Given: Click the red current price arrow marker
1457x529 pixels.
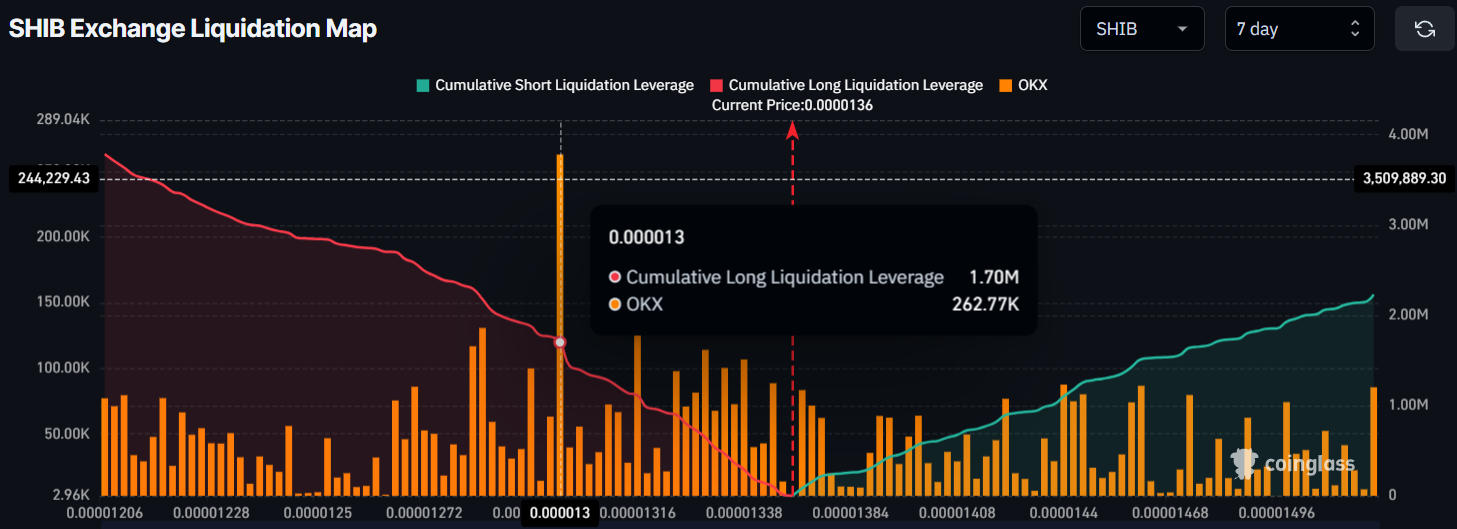Looking at the screenshot, I should (x=793, y=129).
